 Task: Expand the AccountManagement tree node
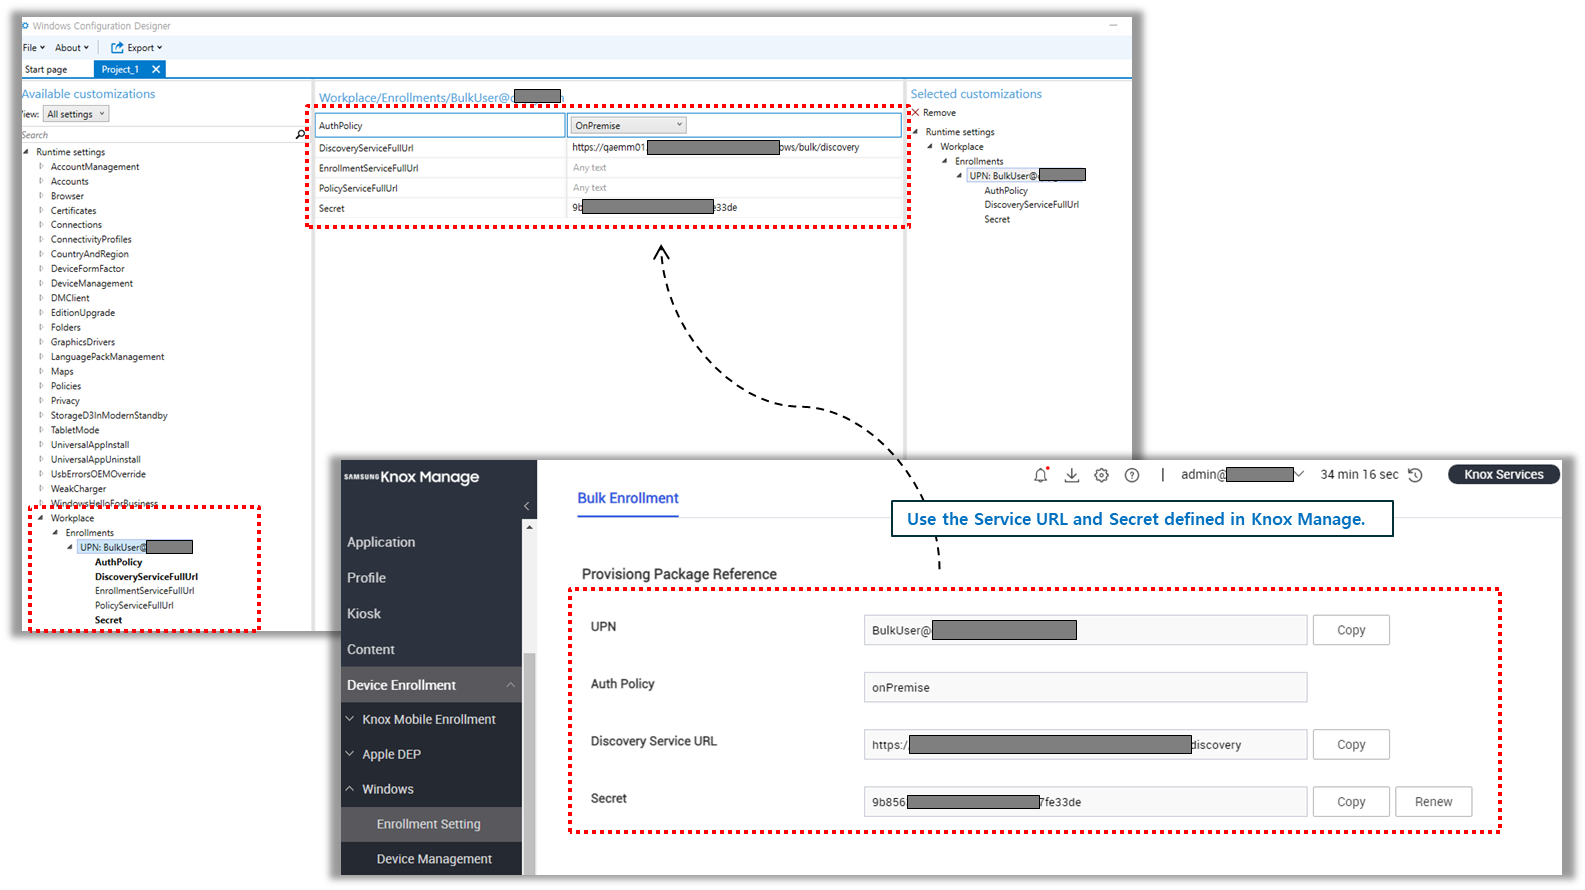click(x=41, y=167)
